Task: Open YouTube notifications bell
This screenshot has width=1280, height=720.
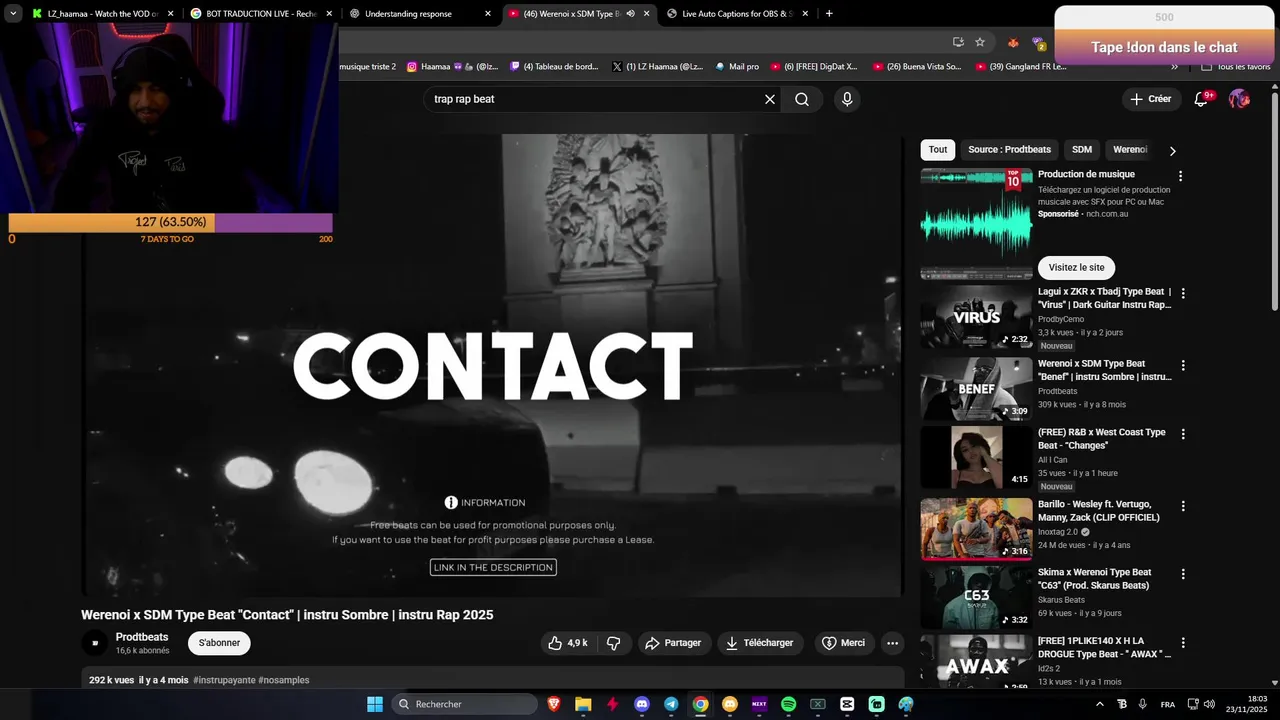Action: click(1202, 99)
